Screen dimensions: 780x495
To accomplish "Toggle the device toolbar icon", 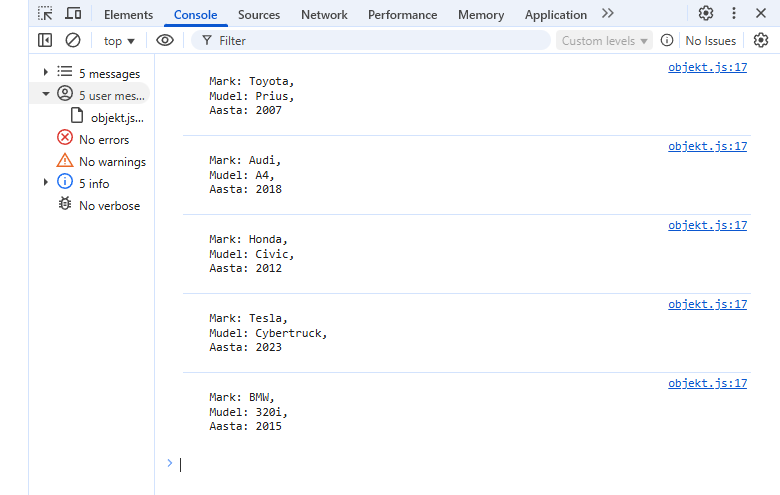I will click(73, 14).
